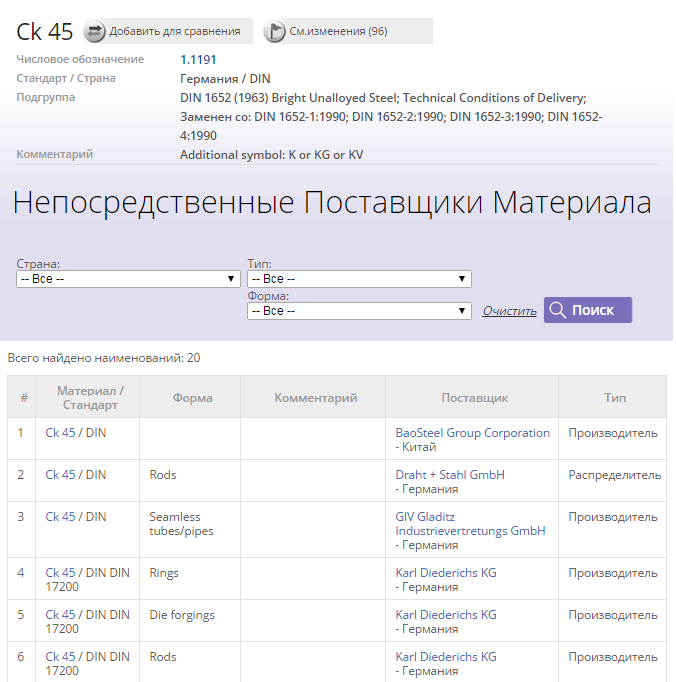Click the Комментарий column header

[x=313, y=398]
